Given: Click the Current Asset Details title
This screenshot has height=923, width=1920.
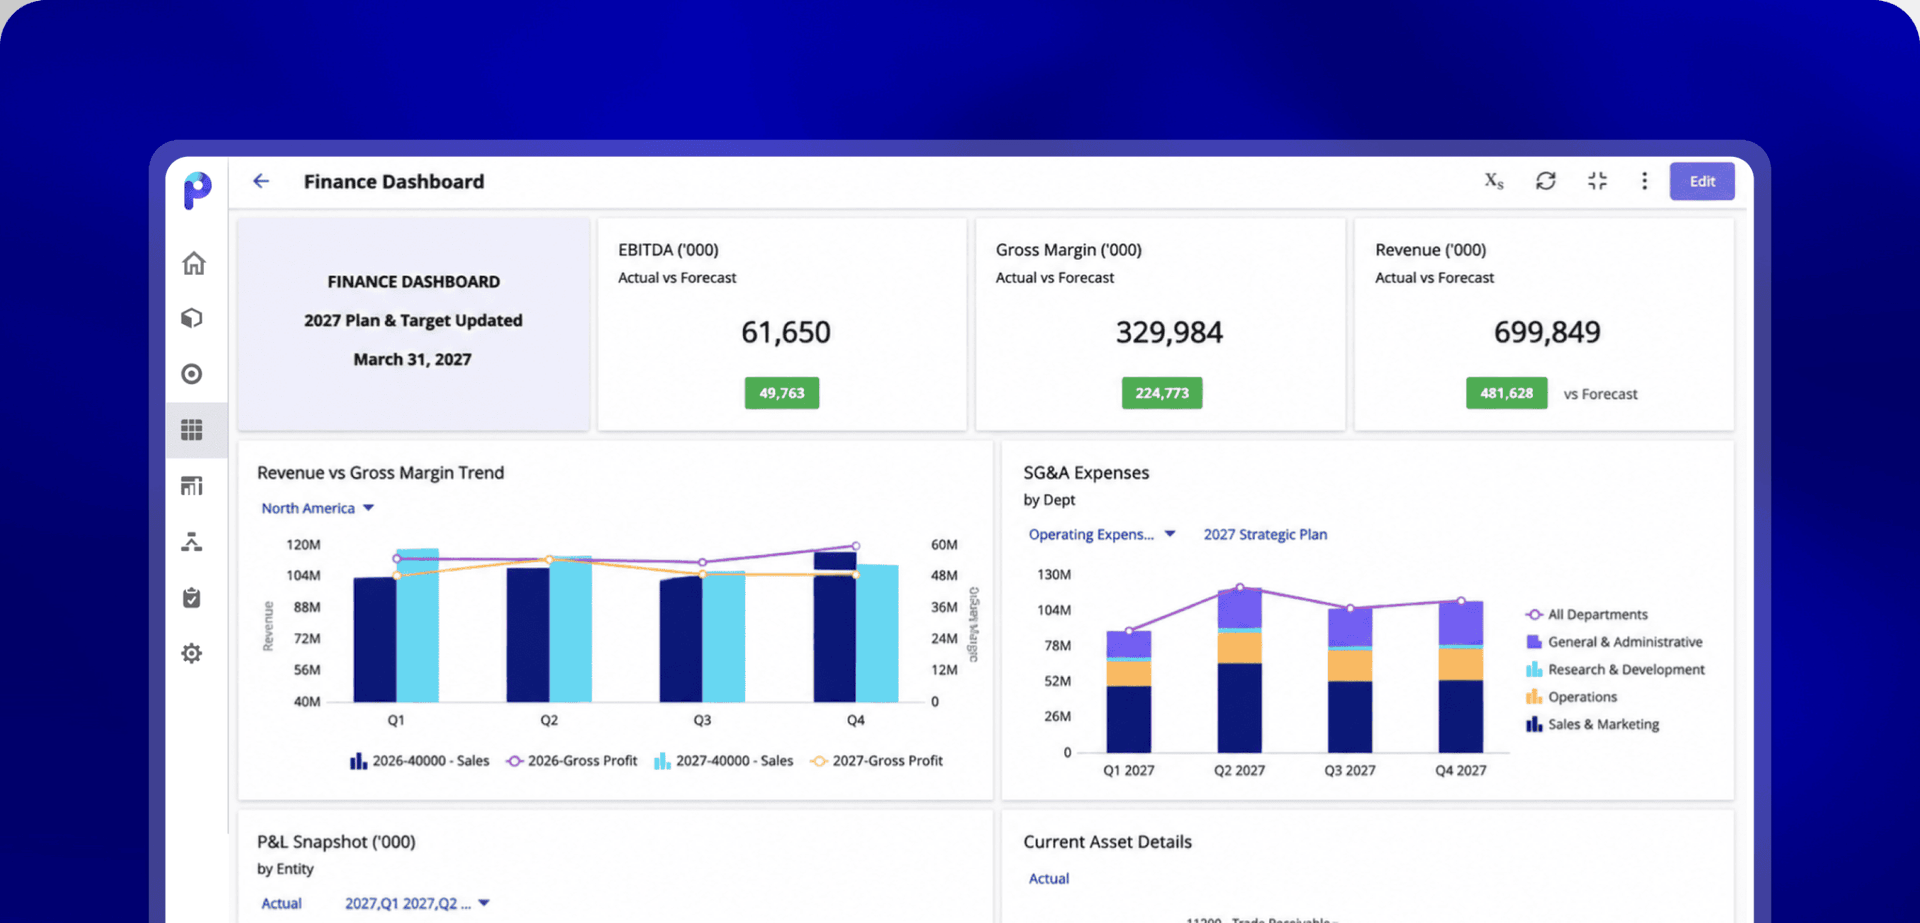Looking at the screenshot, I should [x=1107, y=842].
